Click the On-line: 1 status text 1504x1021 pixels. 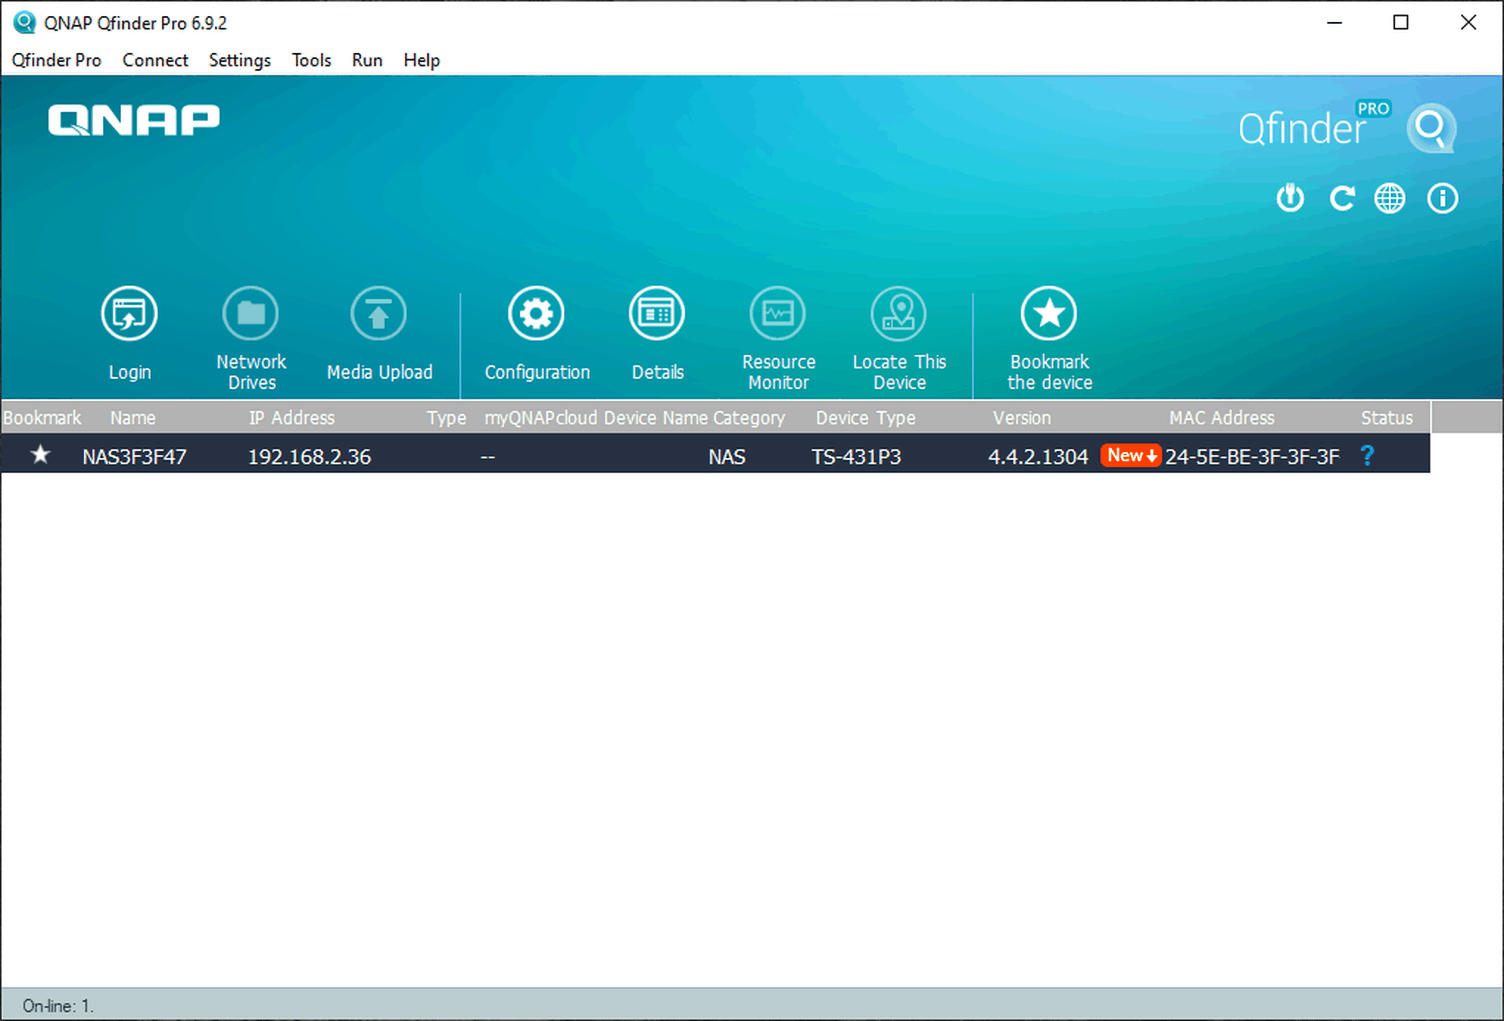click(58, 1006)
